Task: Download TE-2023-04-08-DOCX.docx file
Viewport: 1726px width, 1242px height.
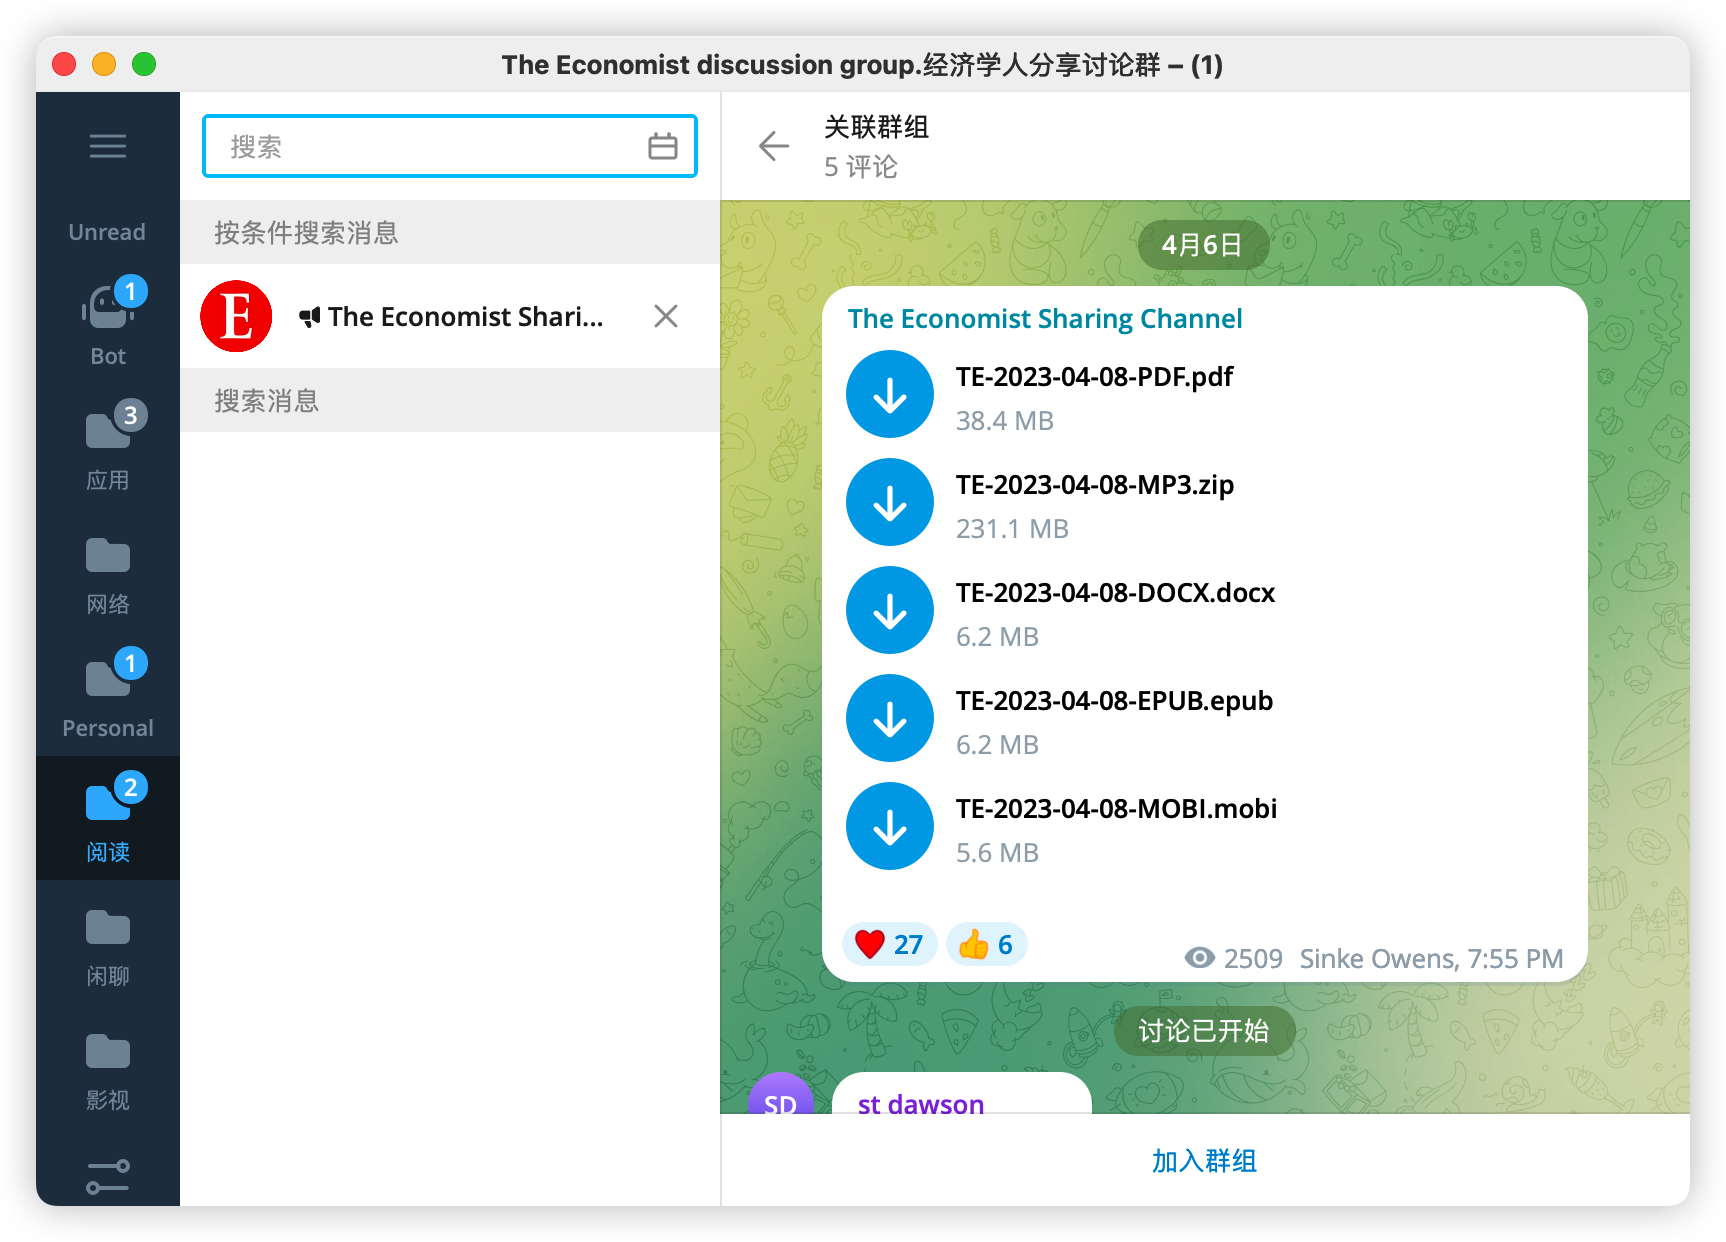Action: (890, 610)
